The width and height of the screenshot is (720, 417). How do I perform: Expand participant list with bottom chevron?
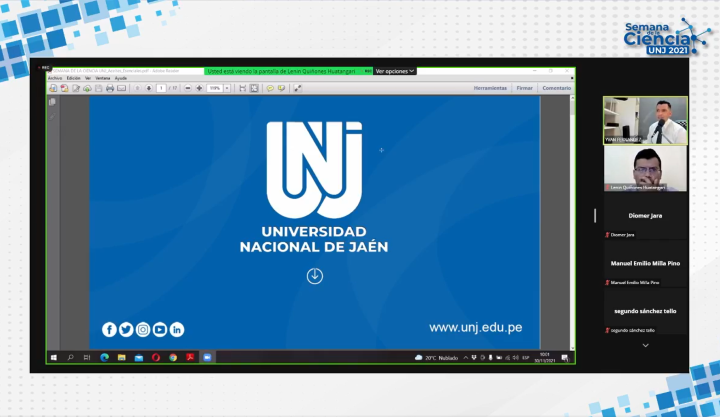[x=645, y=345]
